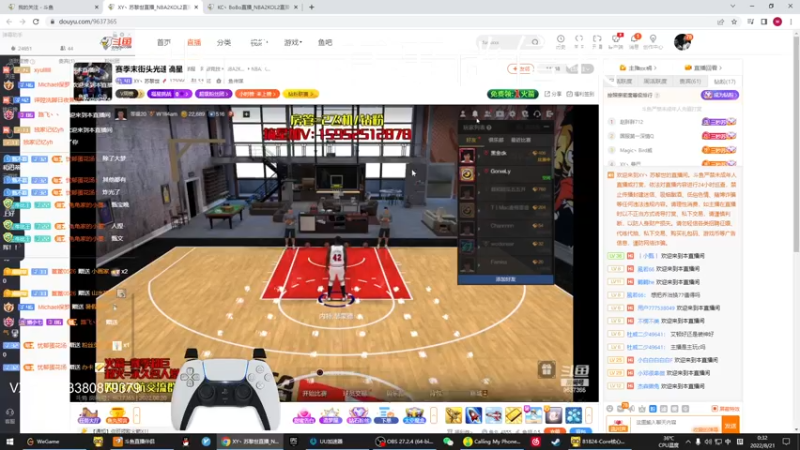Screen dimensions: 800x450
Task: Click the in-game bell notification icon
Action: tap(475, 114)
